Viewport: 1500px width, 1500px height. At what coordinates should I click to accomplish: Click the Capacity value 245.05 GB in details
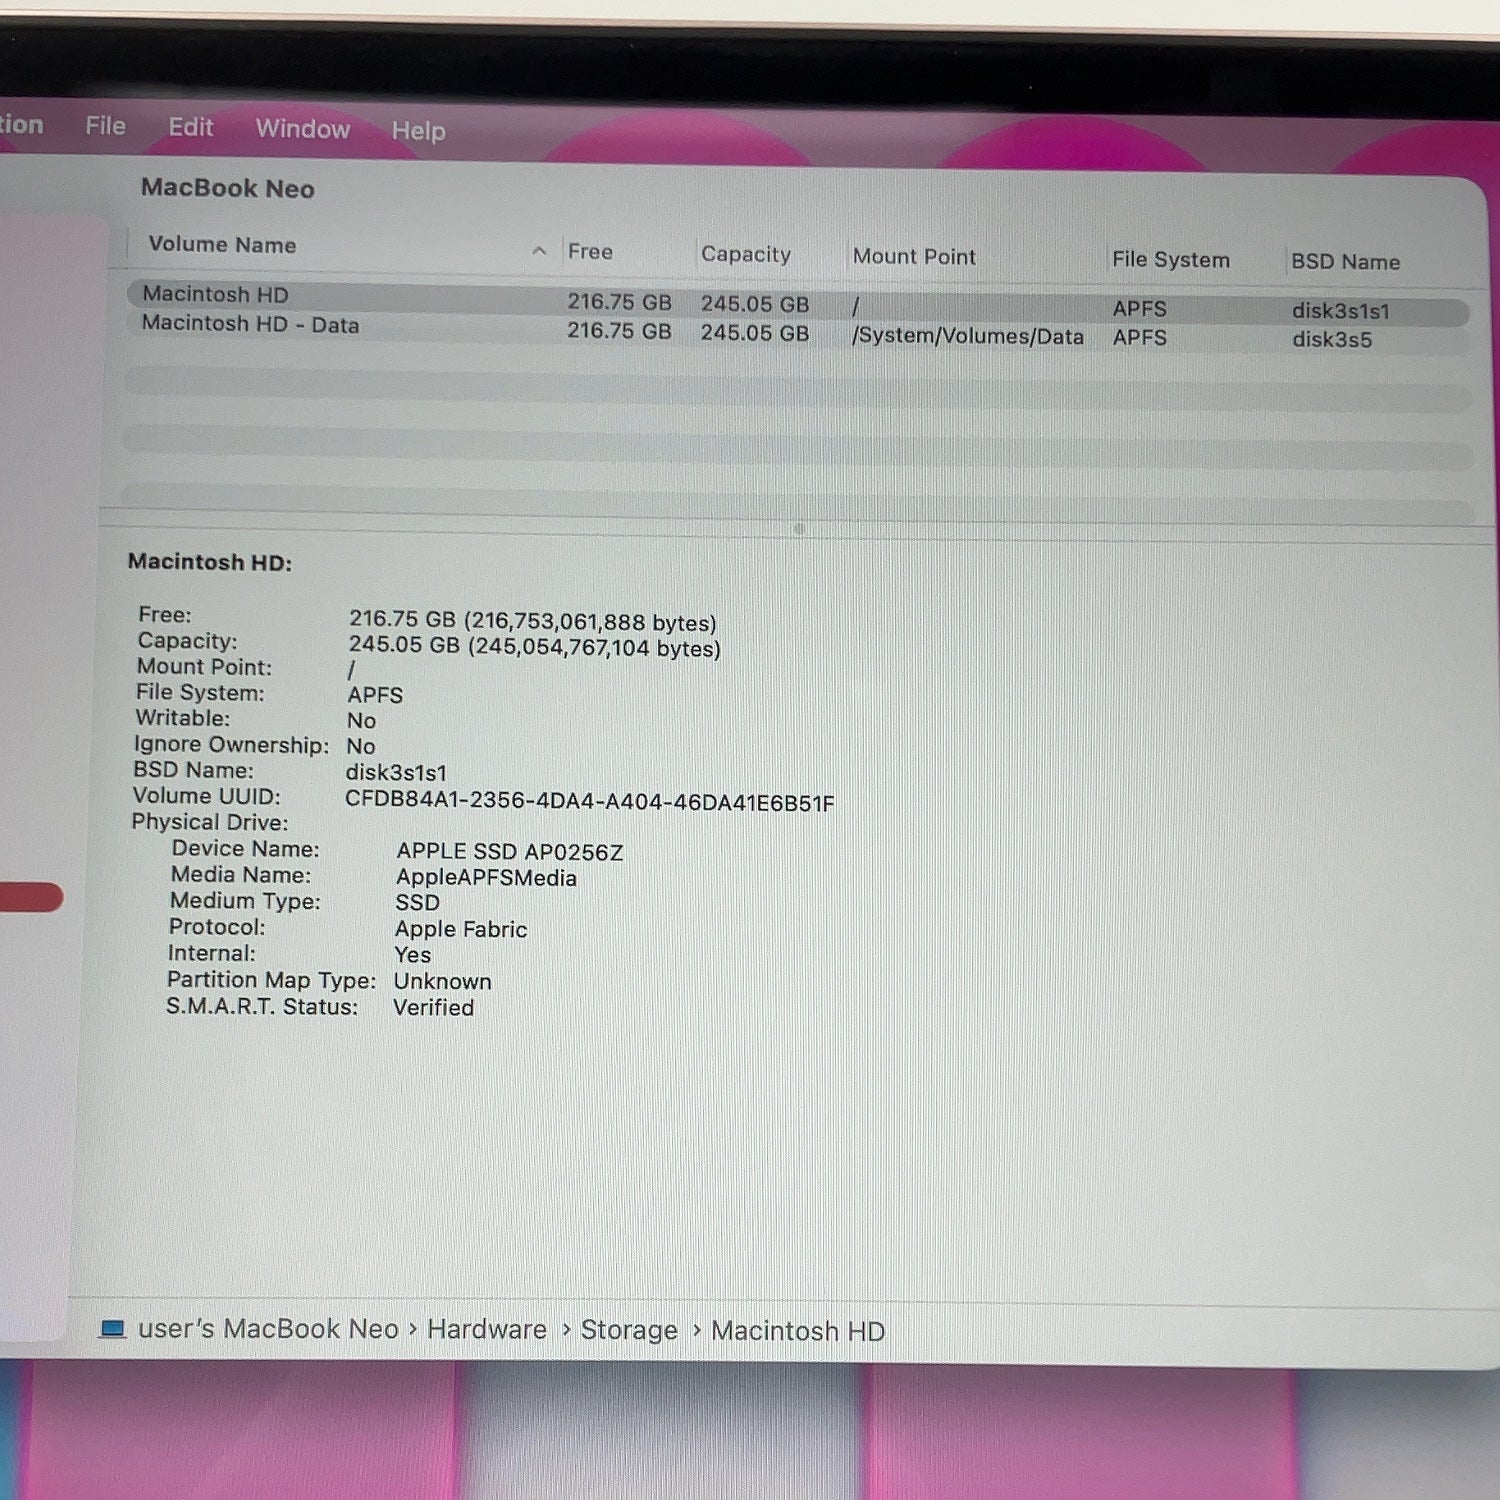coord(534,647)
